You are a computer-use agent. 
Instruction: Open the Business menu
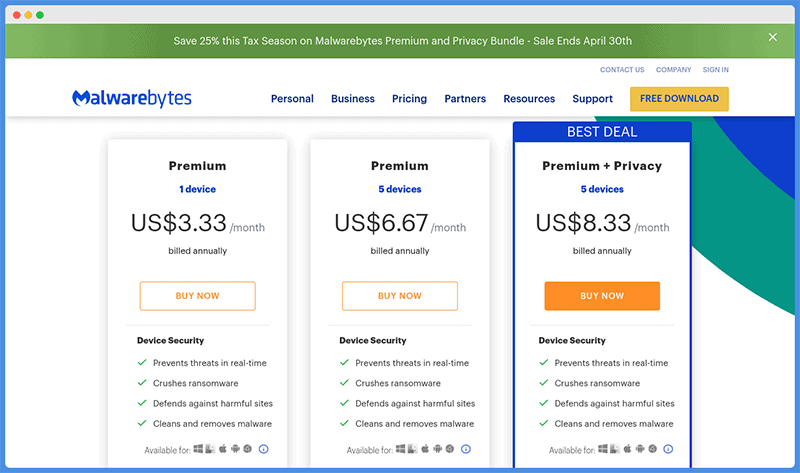tap(353, 98)
